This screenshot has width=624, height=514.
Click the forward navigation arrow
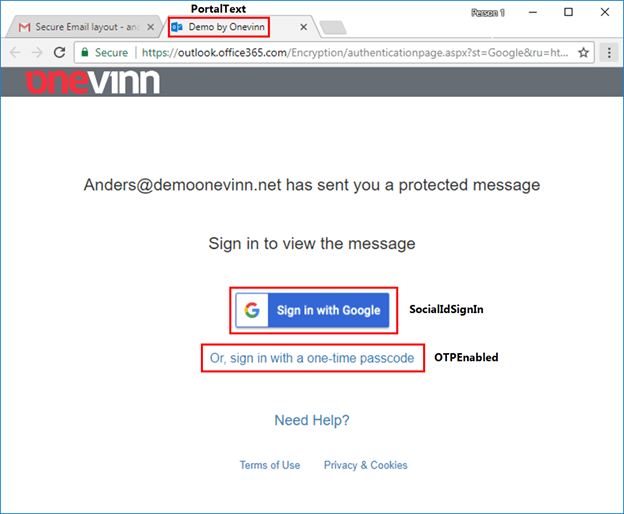tap(38, 52)
